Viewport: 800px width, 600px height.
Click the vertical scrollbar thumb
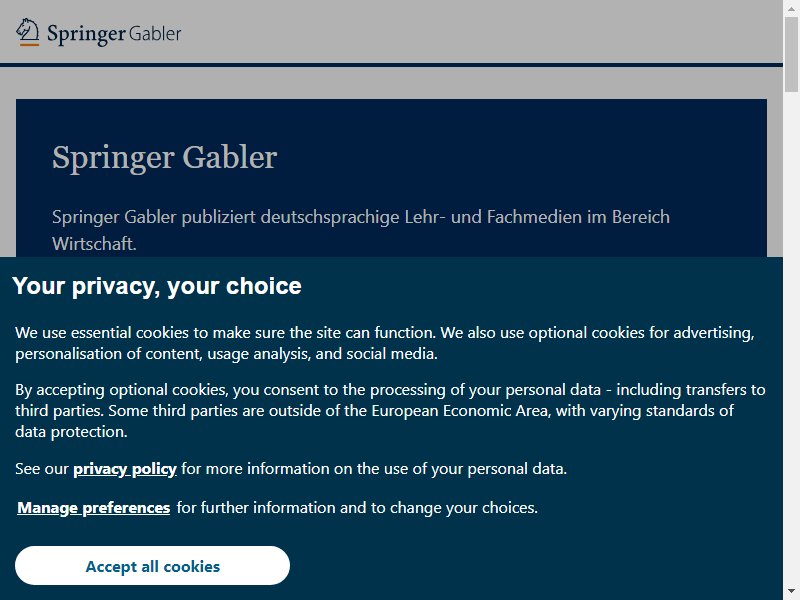tap(791, 55)
